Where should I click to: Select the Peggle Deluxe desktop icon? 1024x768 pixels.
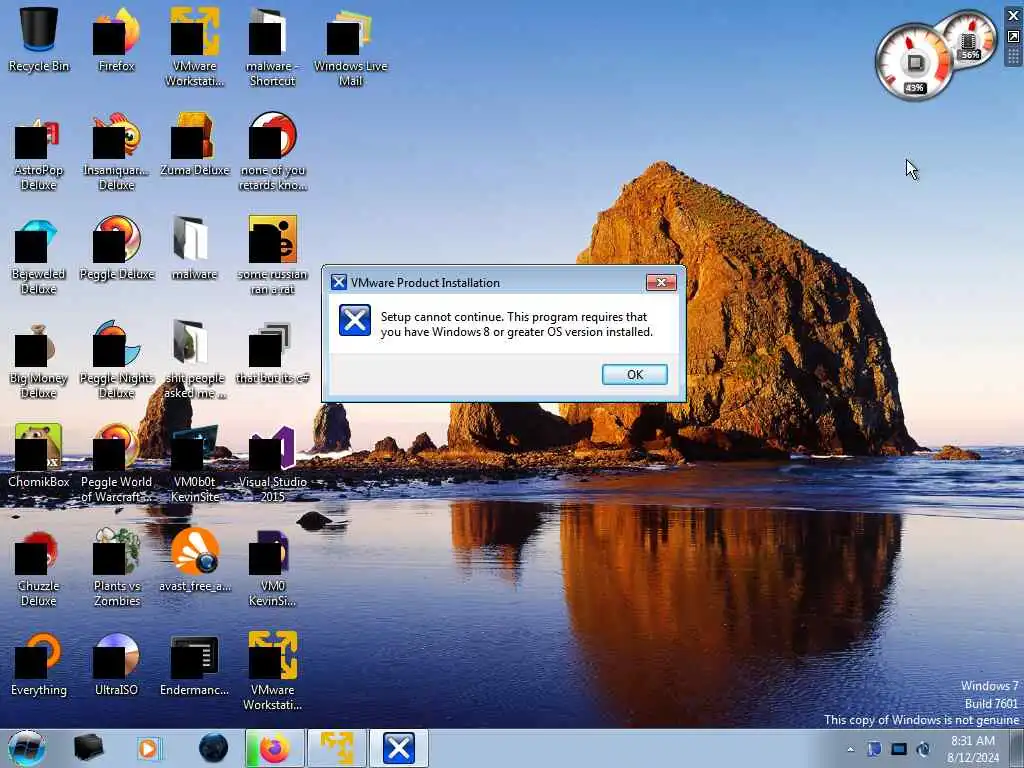click(x=116, y=248)
